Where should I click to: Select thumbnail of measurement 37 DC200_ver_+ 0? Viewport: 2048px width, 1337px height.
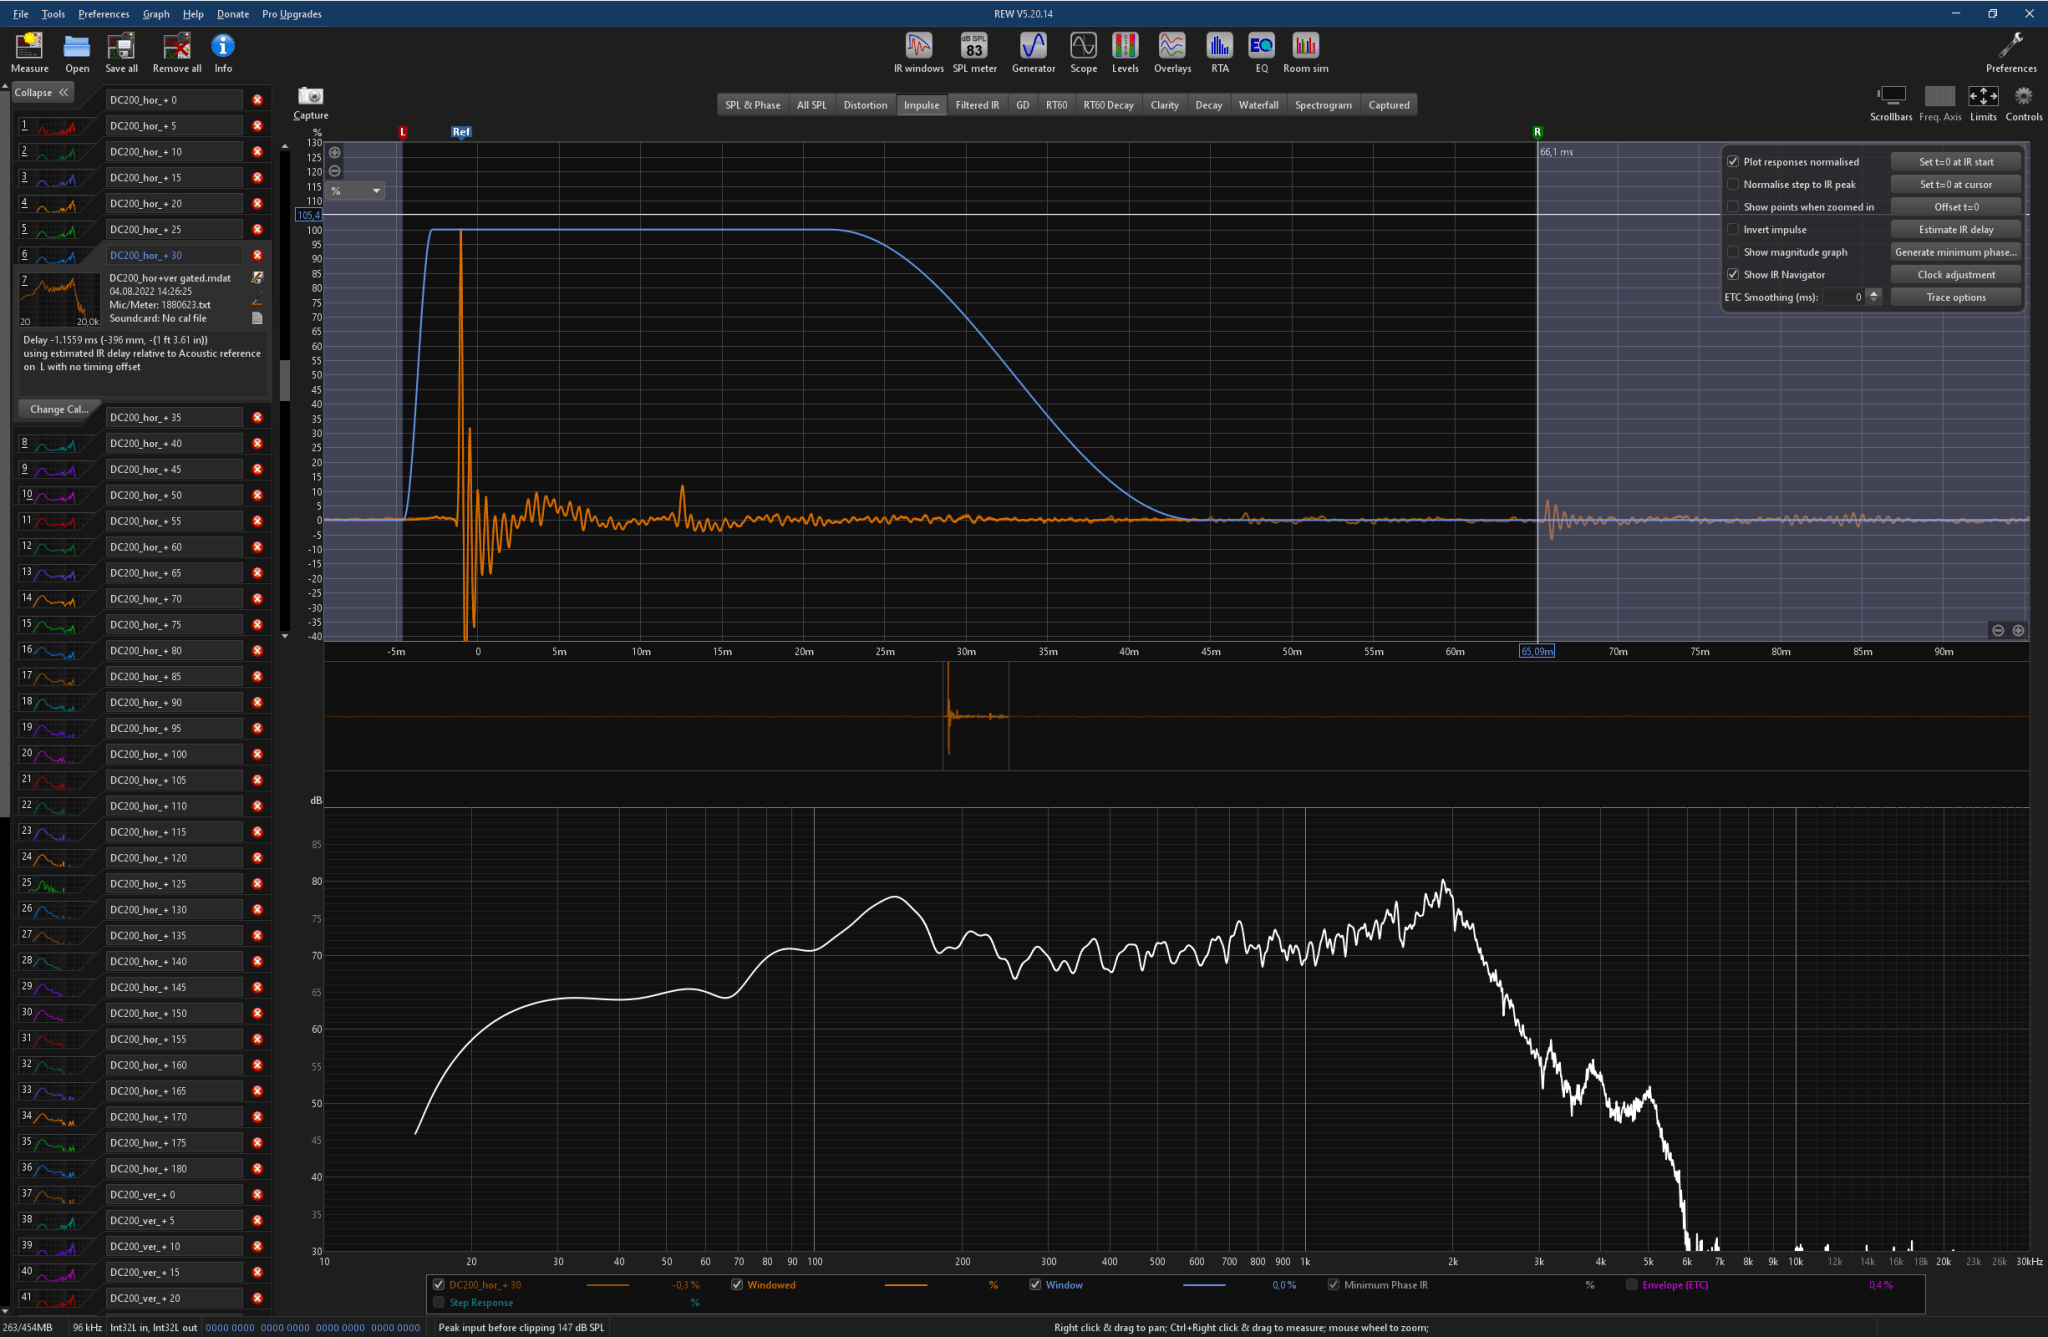(58, 1195)
